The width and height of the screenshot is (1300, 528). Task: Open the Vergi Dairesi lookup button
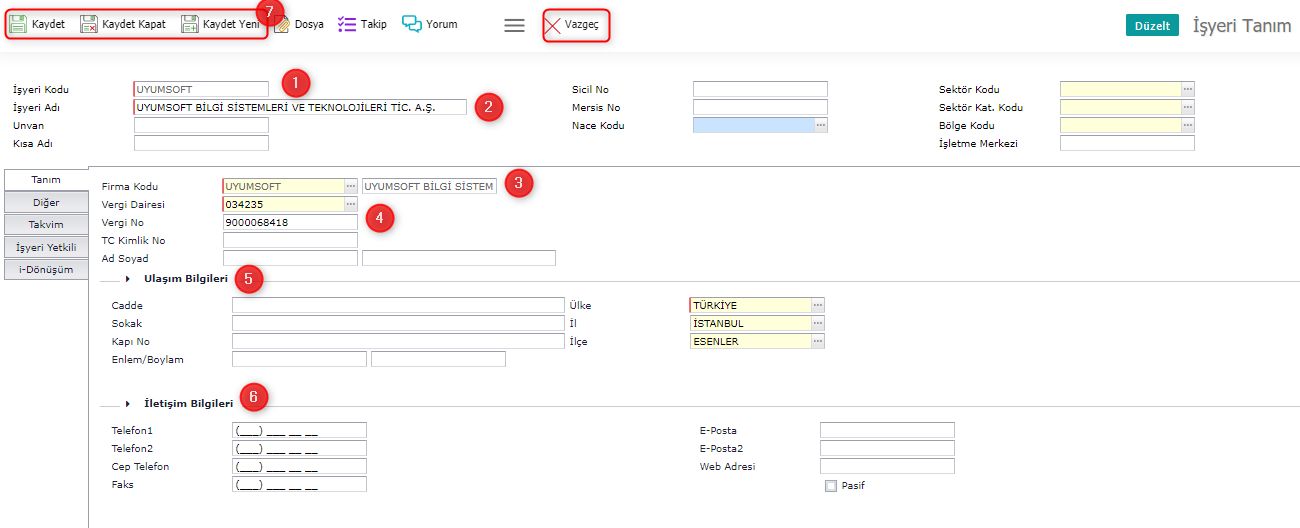[350, 204]
